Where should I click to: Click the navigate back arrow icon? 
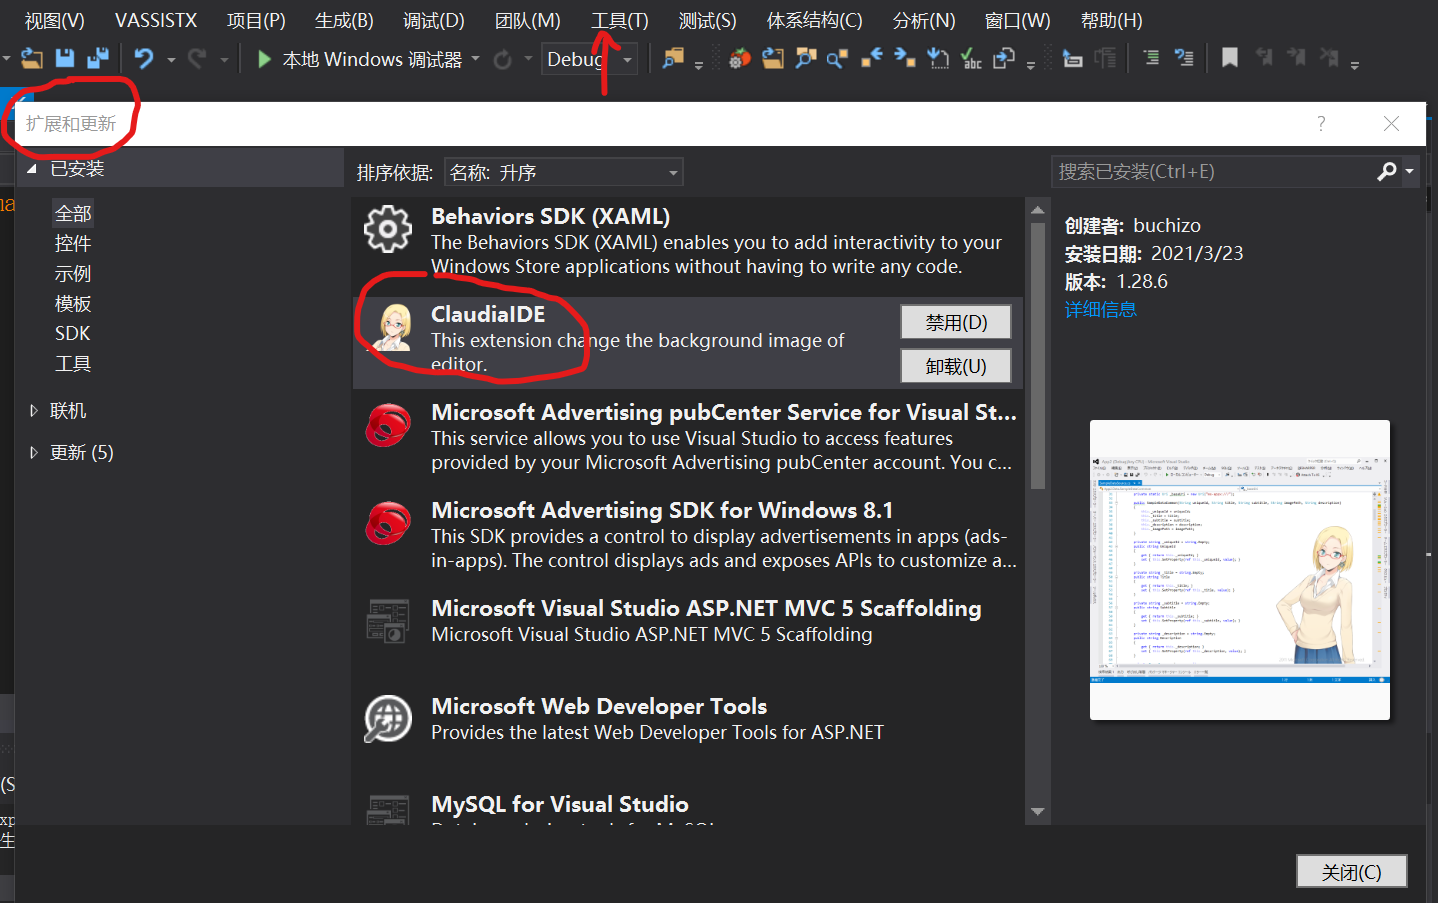coord(871,58)
